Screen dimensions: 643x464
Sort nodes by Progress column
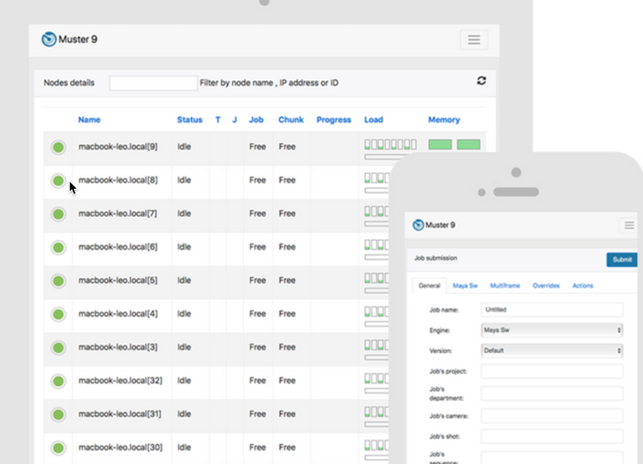[x=334, y=120]
